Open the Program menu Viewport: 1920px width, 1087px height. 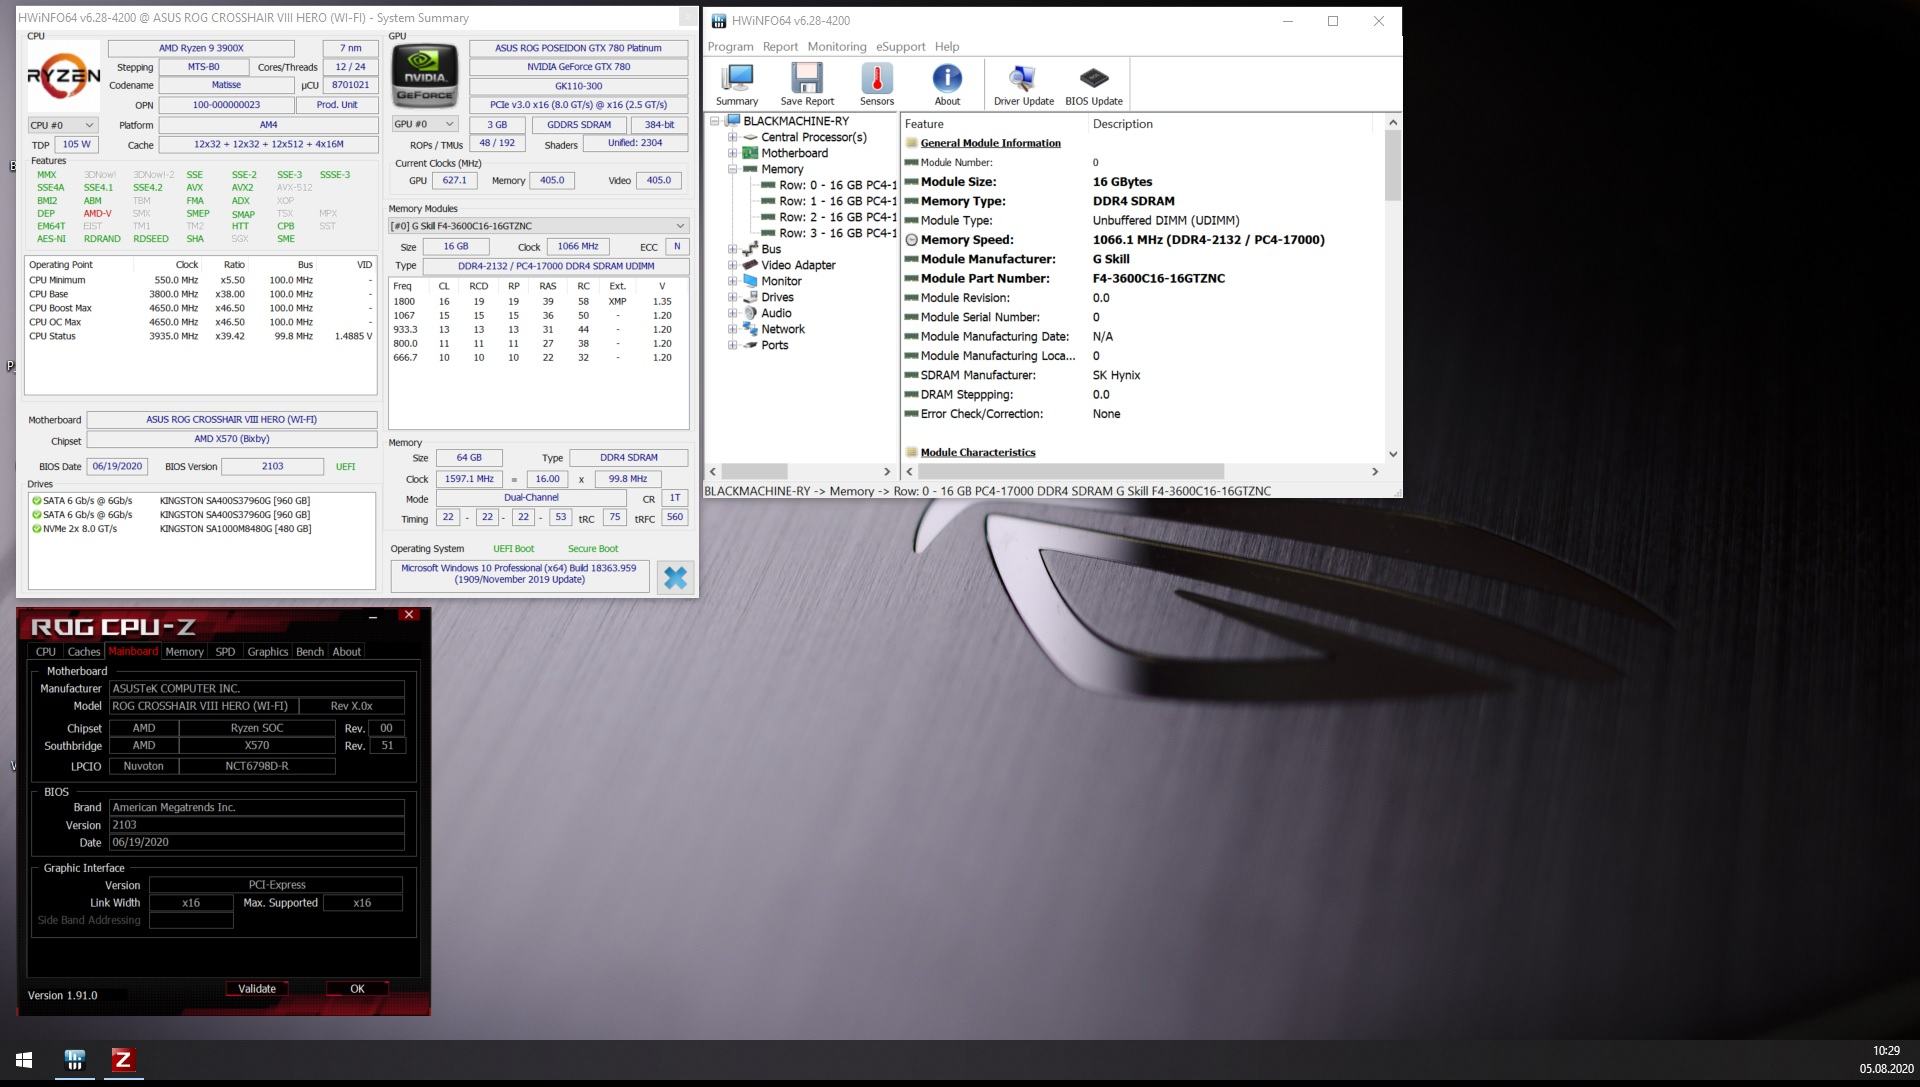coord(730,47)
